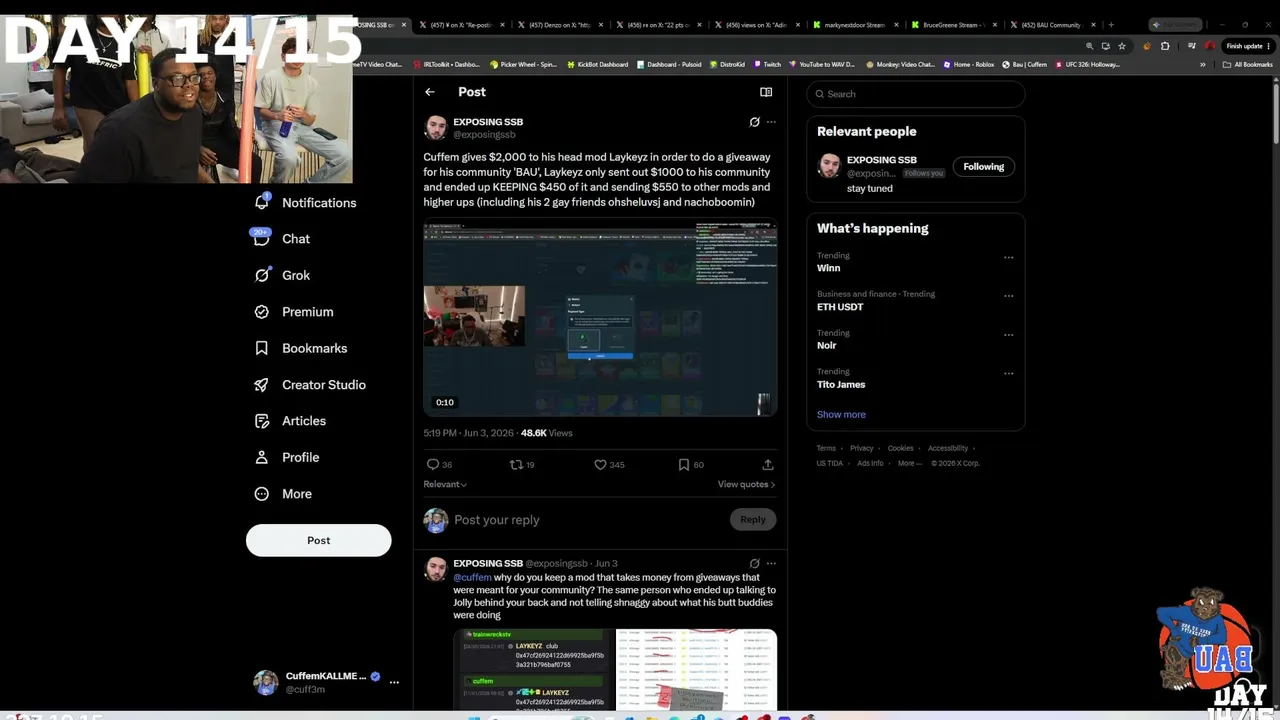The image size is (1280, 720).
Task: Open Articles in the sidebar
Action: pyautogui.click(x=290, y=421)
